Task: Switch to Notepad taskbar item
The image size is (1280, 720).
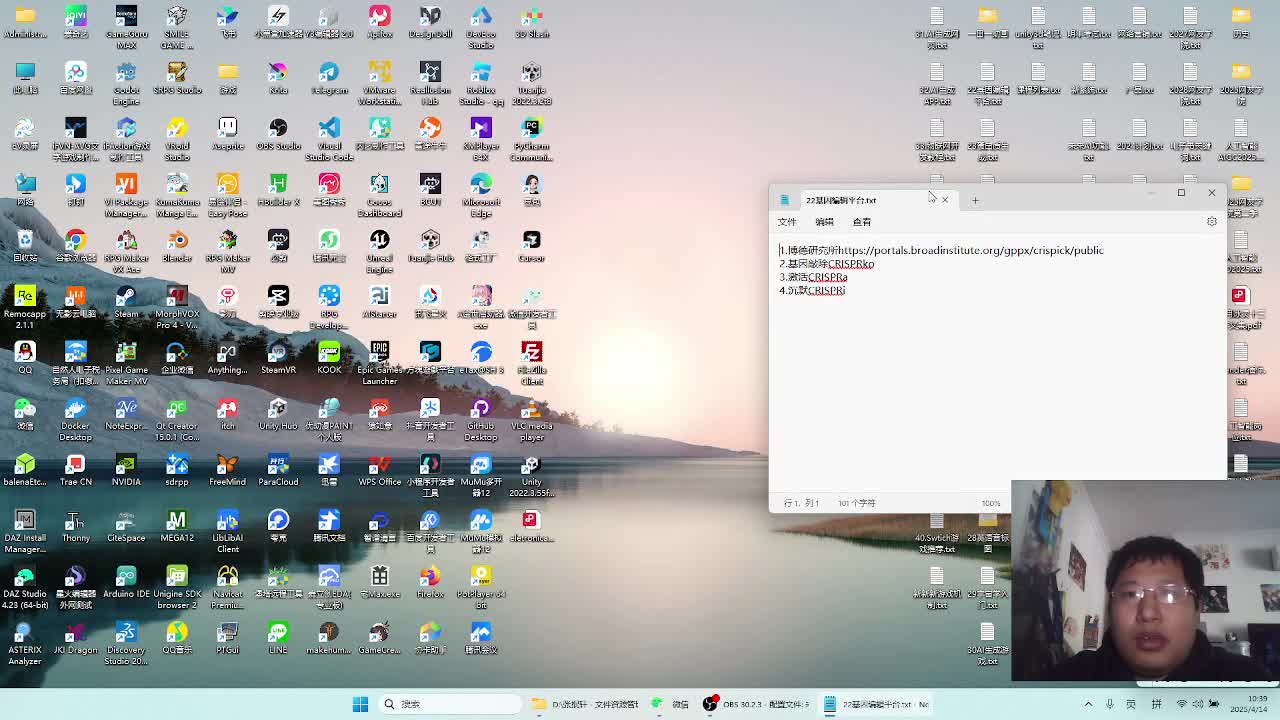Action: tap(877, 704)
